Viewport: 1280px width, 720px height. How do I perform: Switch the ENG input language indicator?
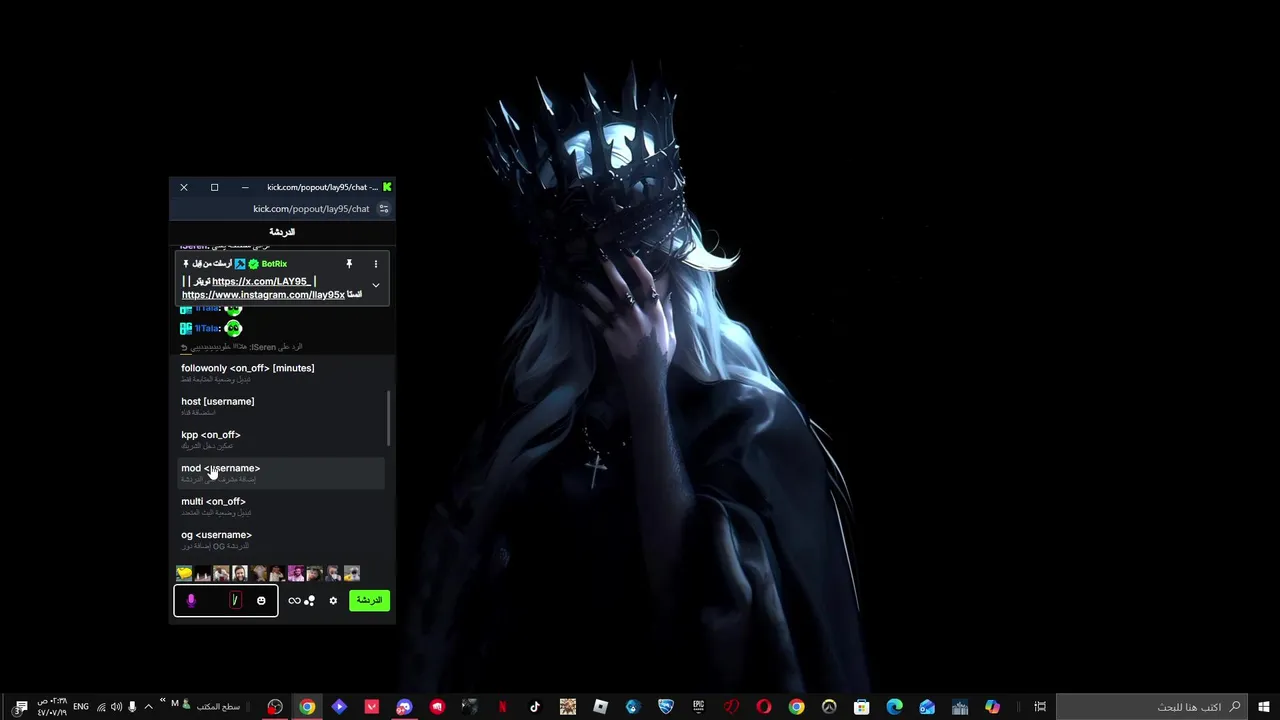pyautogui.click(x=81, y=707)
